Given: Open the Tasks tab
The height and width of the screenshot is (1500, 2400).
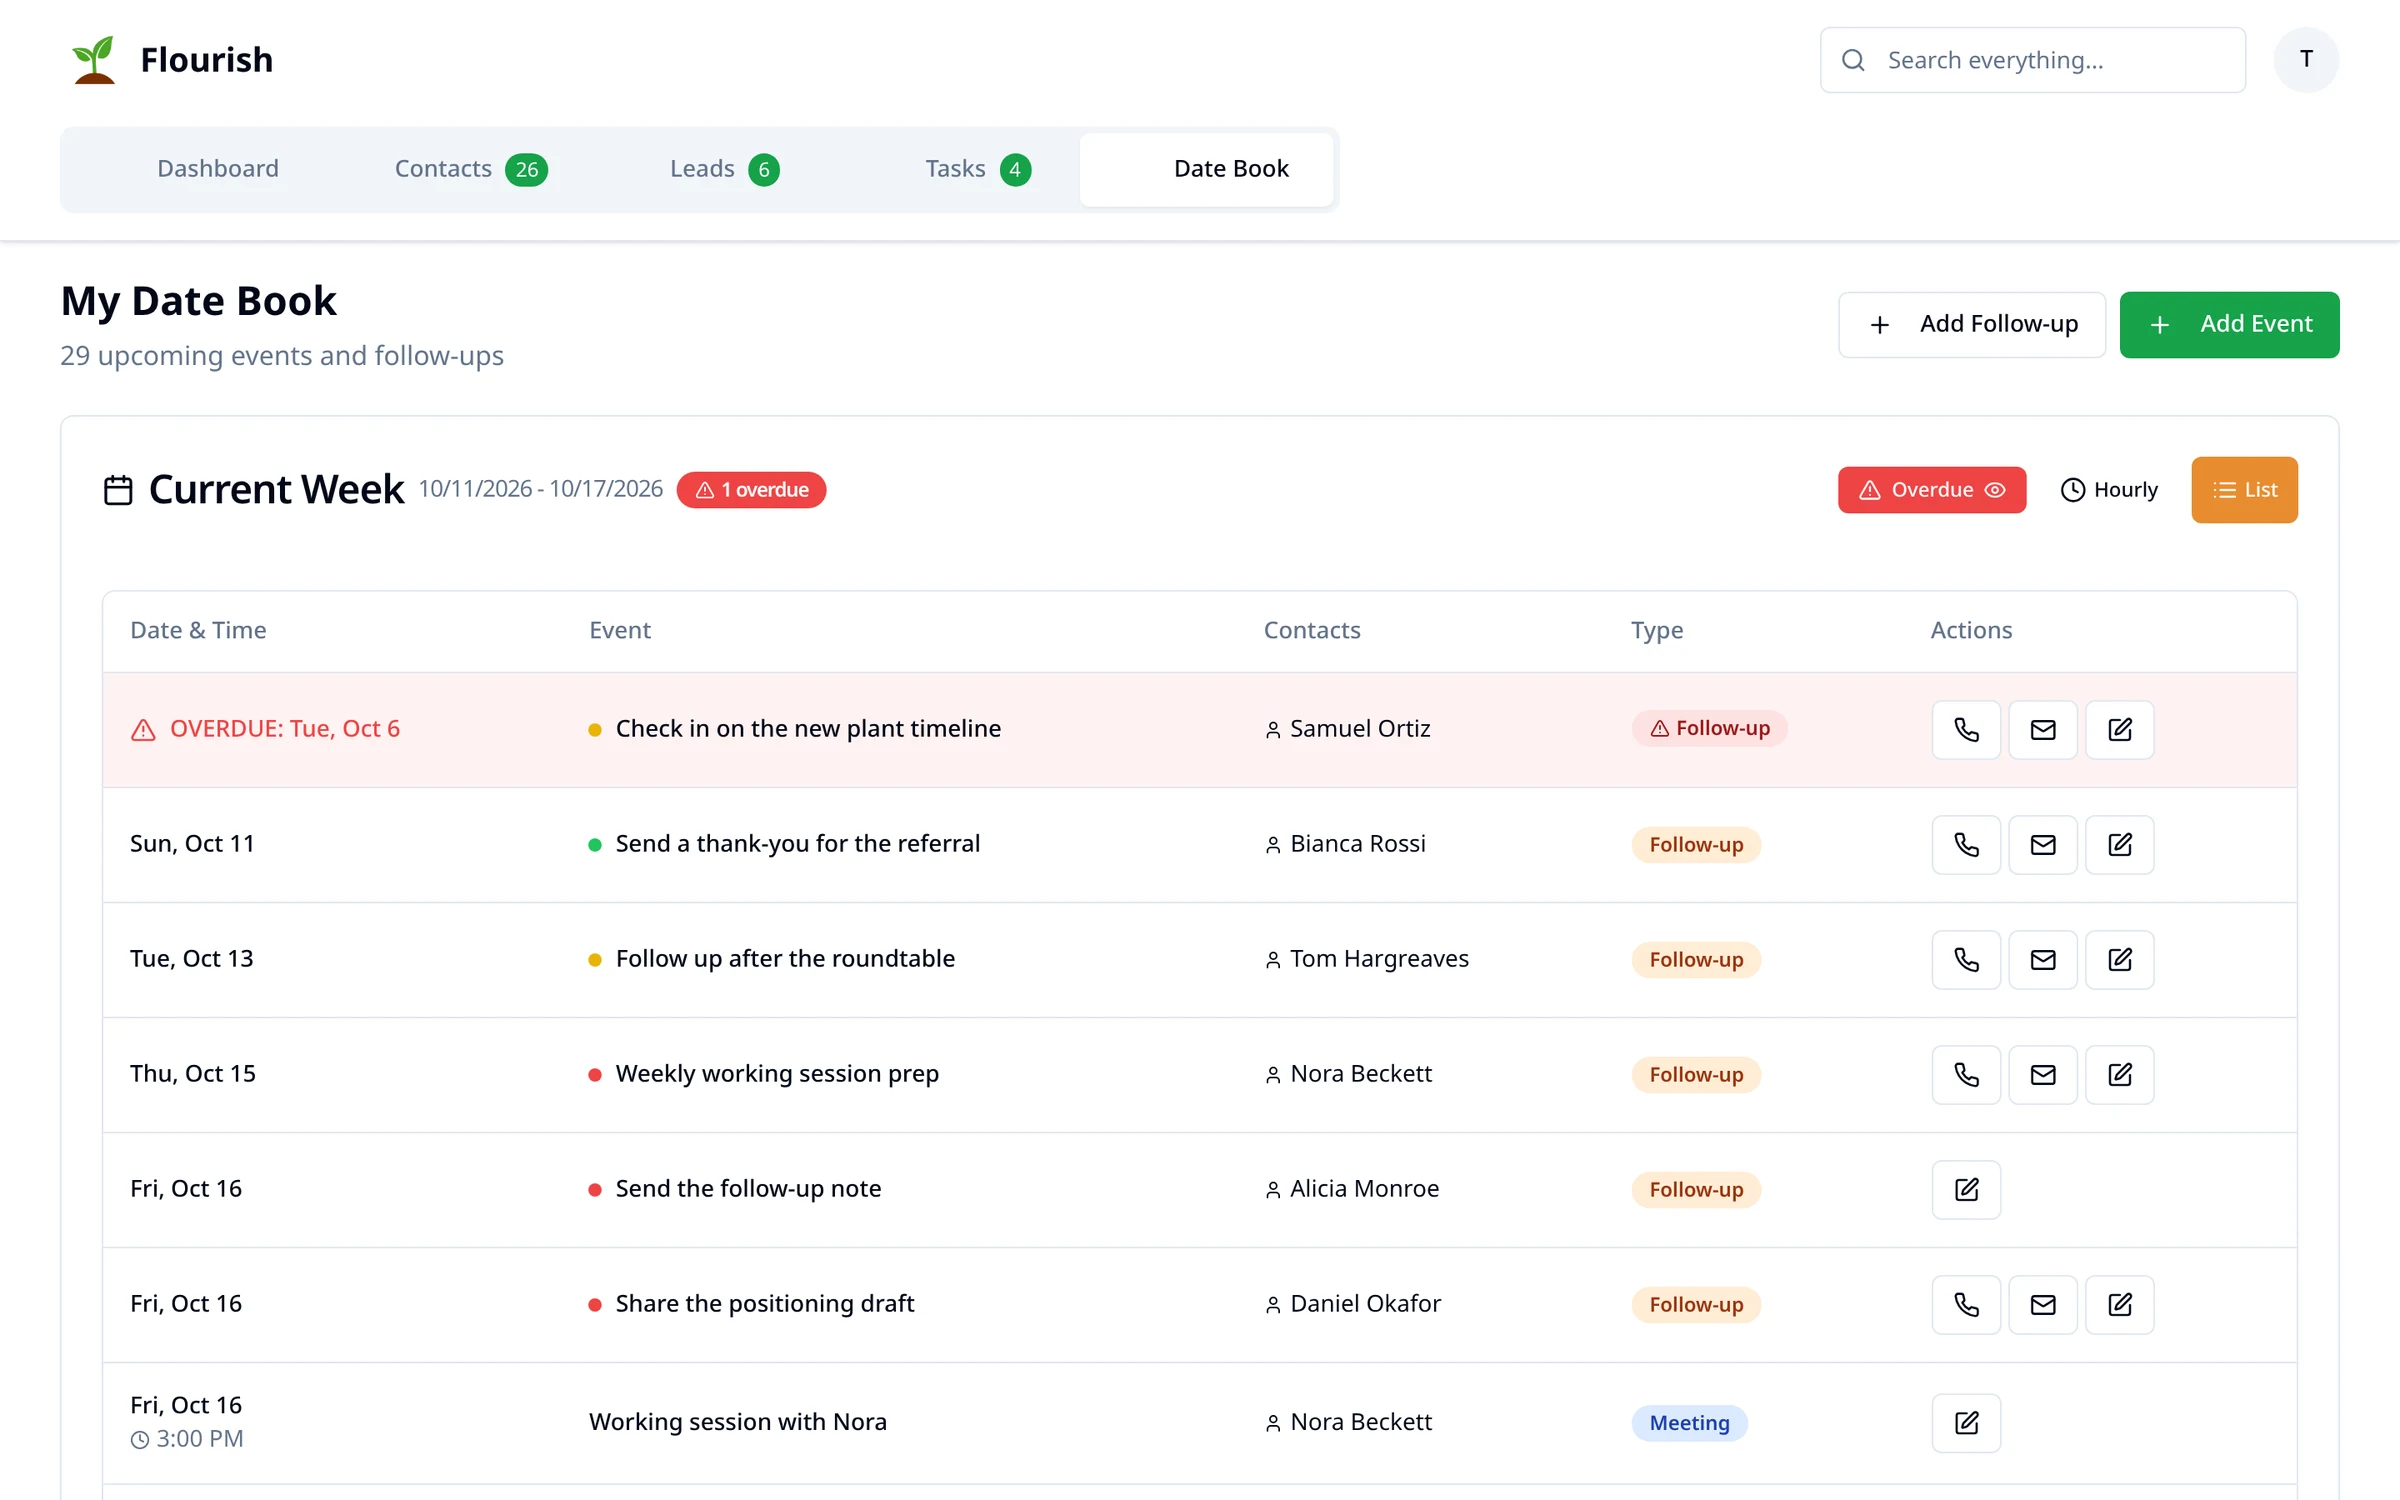Looking at the screenshot, I should click(977, 169).
